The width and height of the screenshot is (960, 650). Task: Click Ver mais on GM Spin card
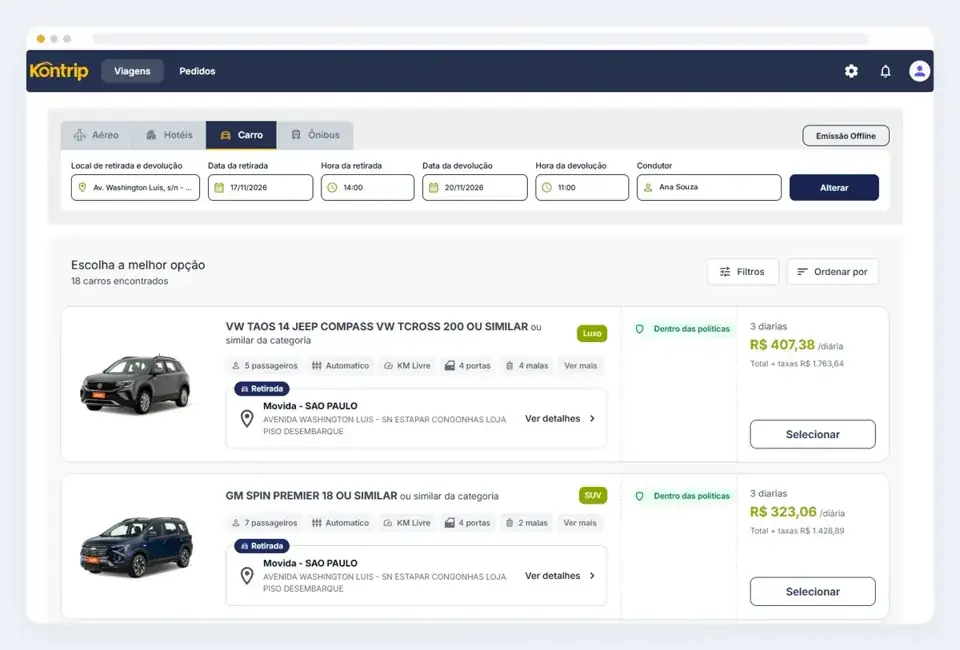(x=580, y=523)
